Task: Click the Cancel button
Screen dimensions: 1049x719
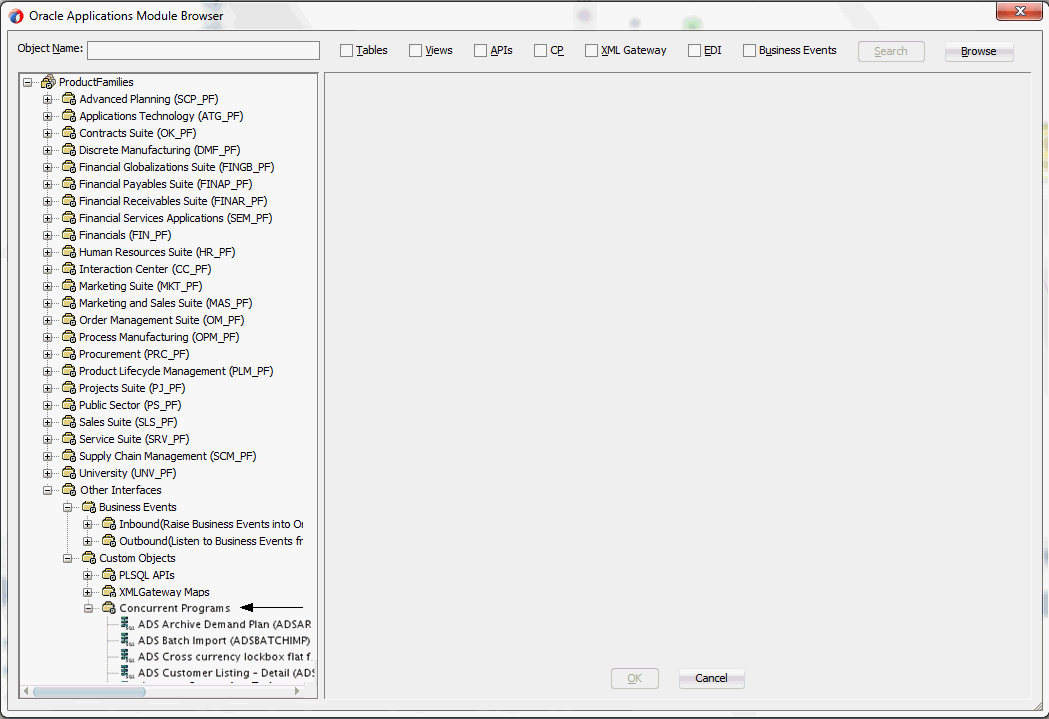Action: (x=711, y=678)
